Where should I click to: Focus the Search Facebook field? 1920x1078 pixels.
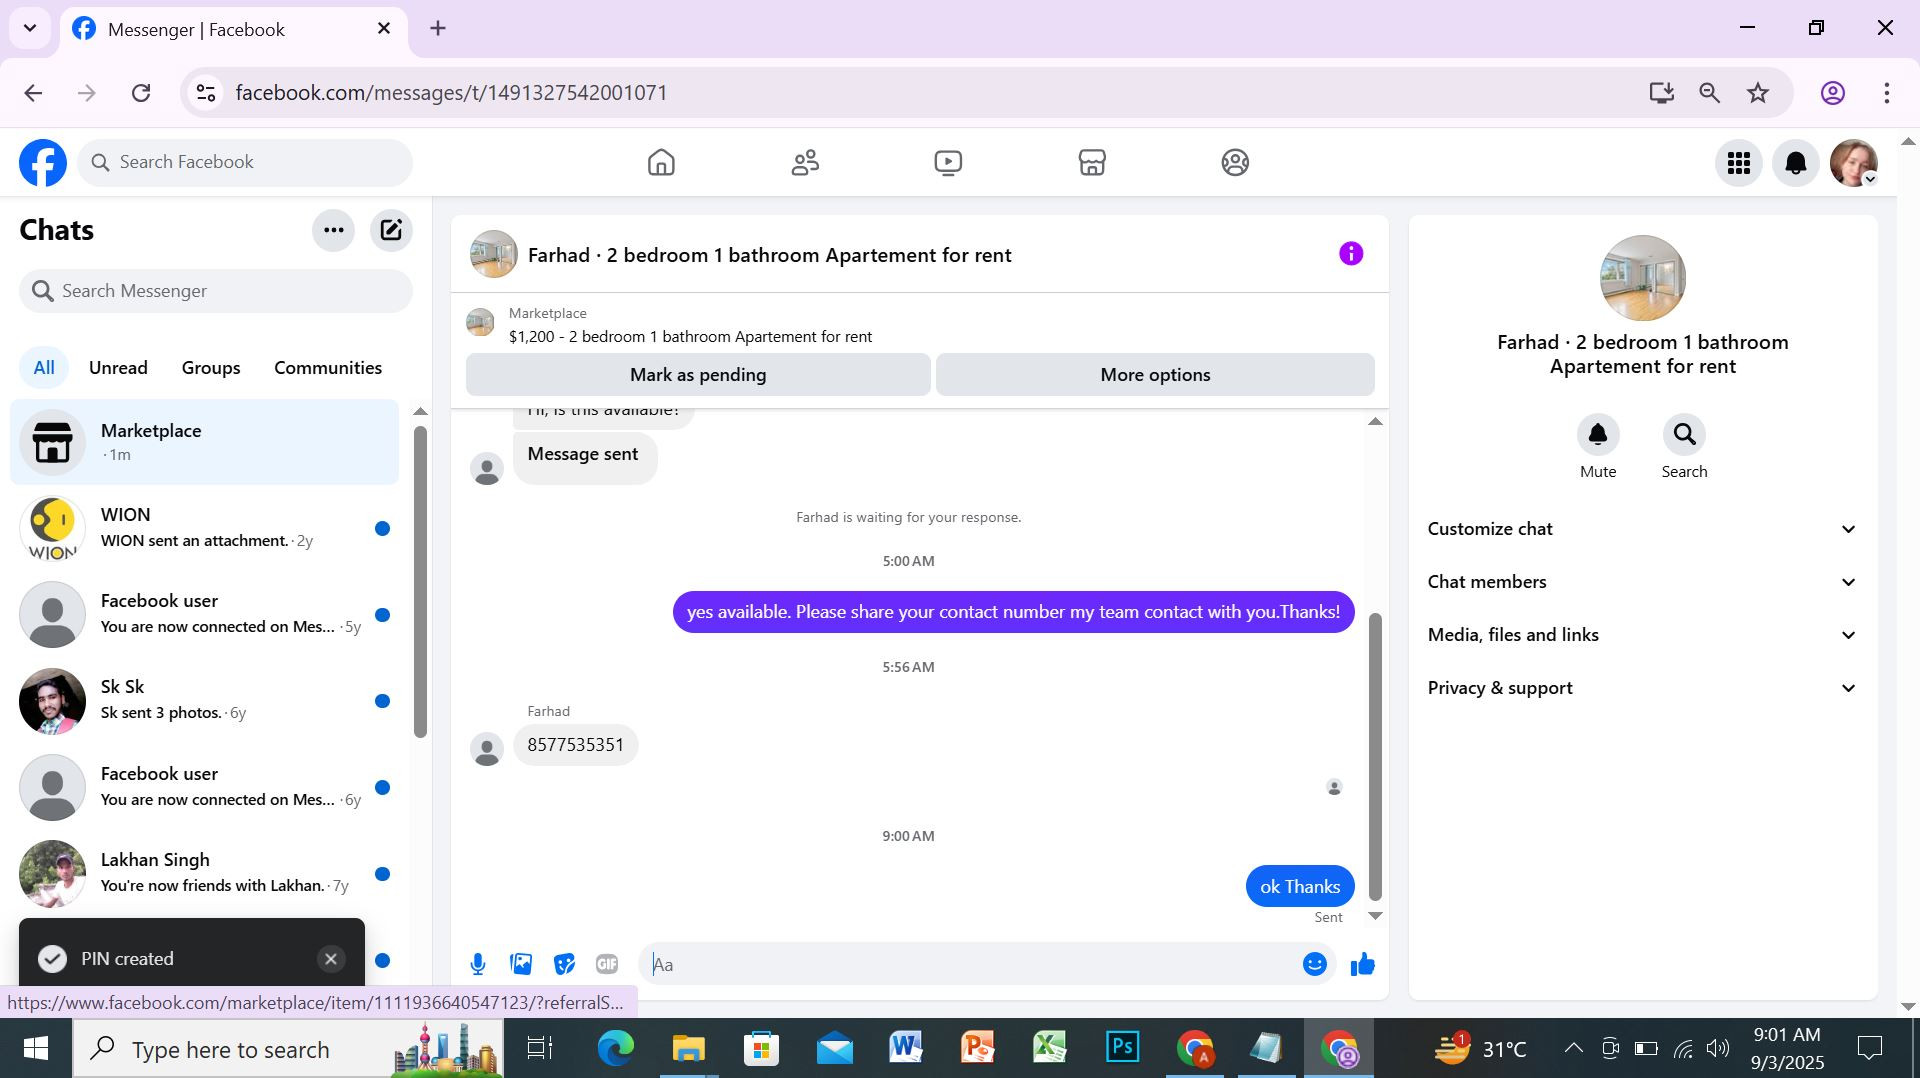(x=245, y=162)
